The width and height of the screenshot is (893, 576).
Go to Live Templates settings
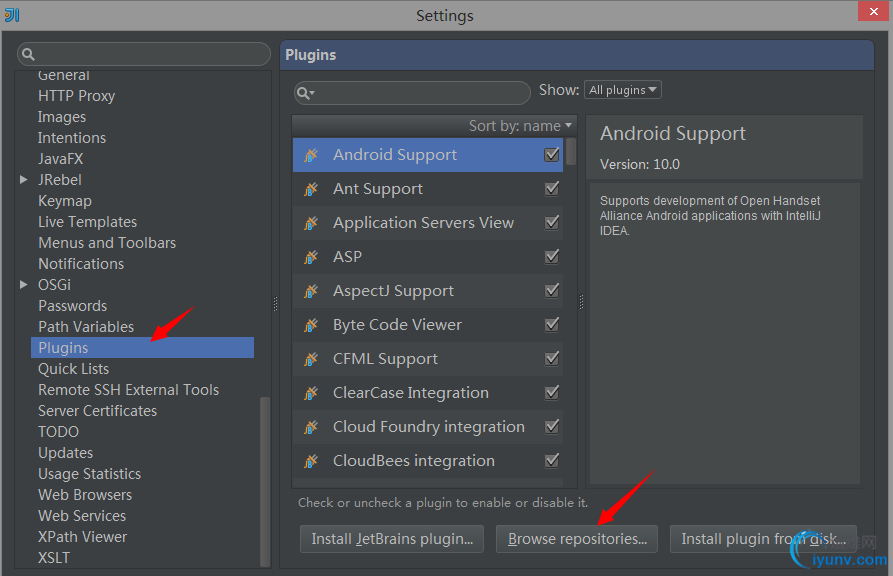point(88,222)
